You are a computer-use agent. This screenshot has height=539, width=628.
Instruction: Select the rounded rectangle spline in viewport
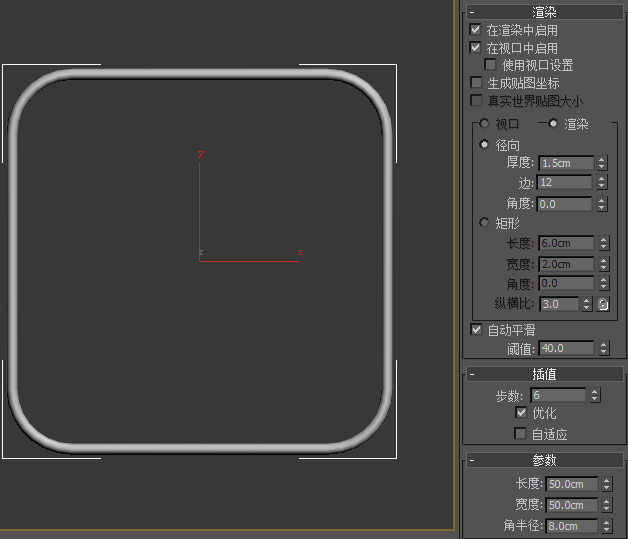coord(200,74)
